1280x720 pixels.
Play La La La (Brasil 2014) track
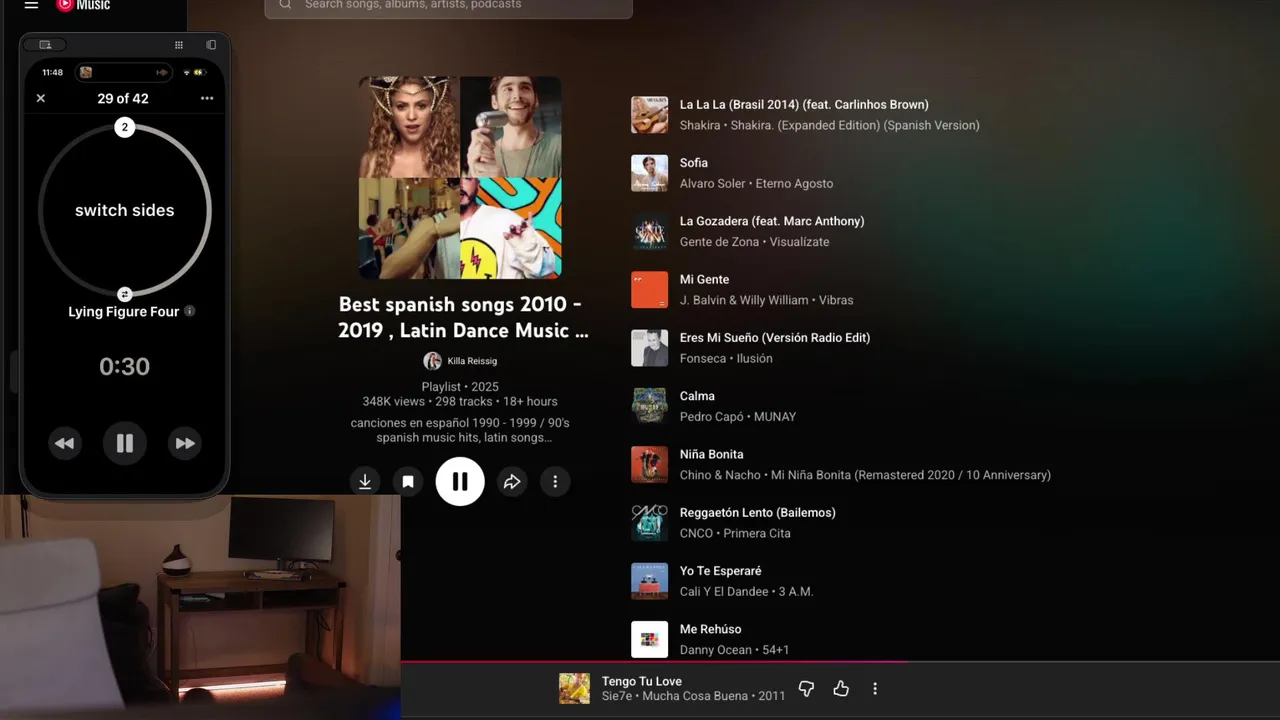[x=804, y=104]
